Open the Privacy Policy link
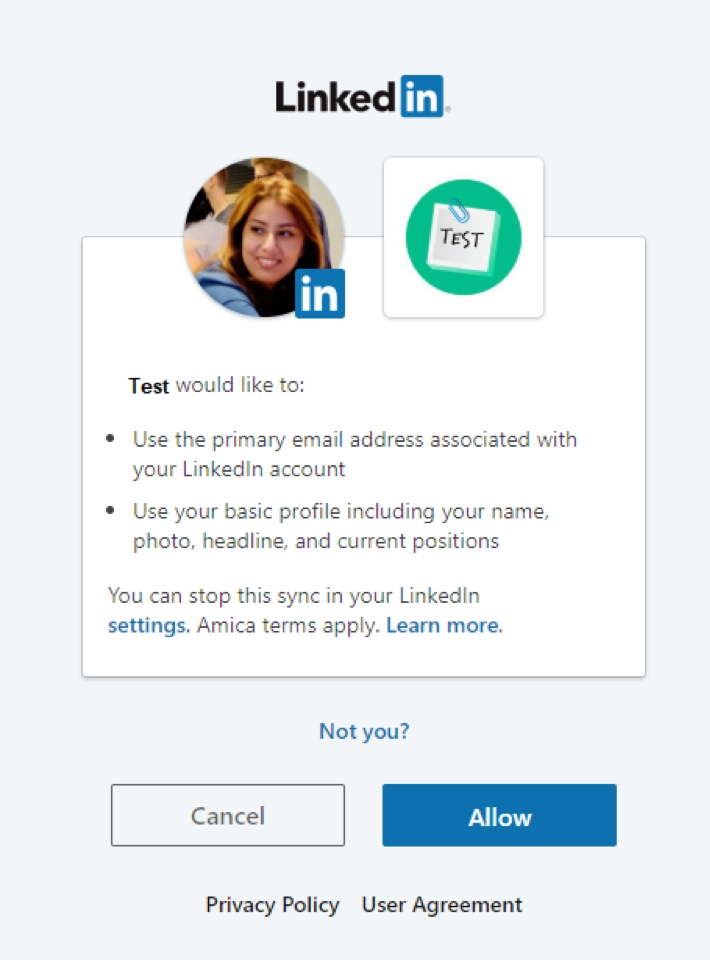 272,905
